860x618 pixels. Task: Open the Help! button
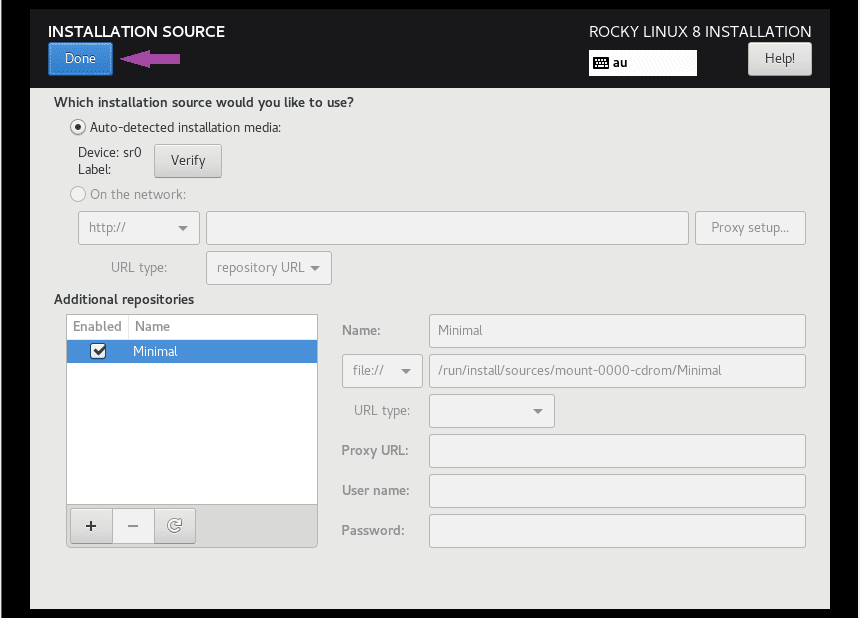coord(779,59)
